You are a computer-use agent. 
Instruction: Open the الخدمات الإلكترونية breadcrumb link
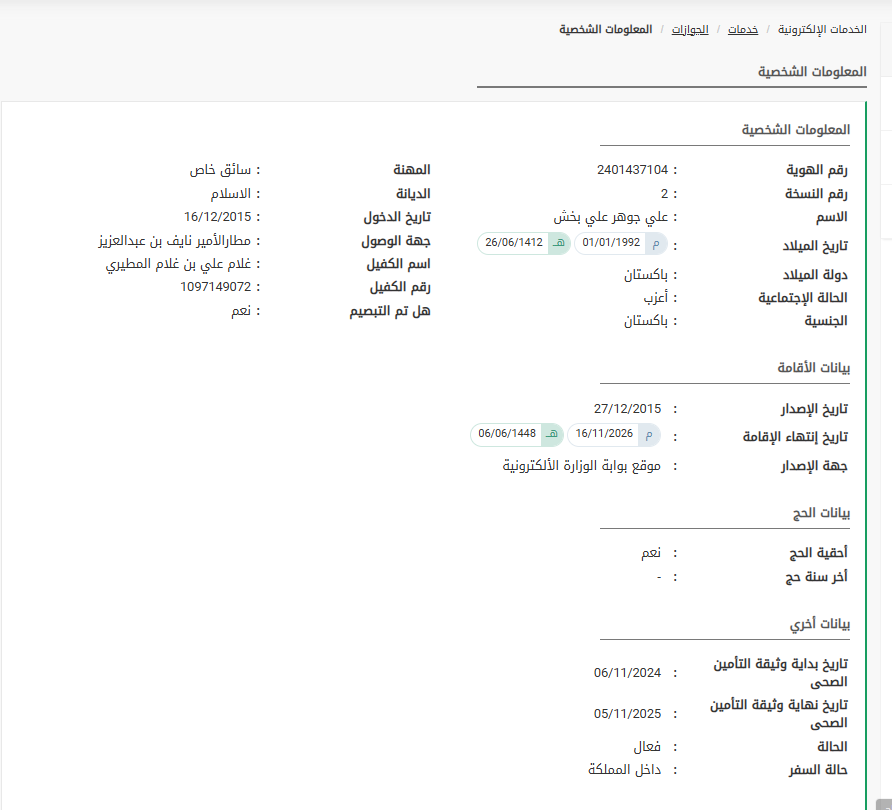click(822, 30)
